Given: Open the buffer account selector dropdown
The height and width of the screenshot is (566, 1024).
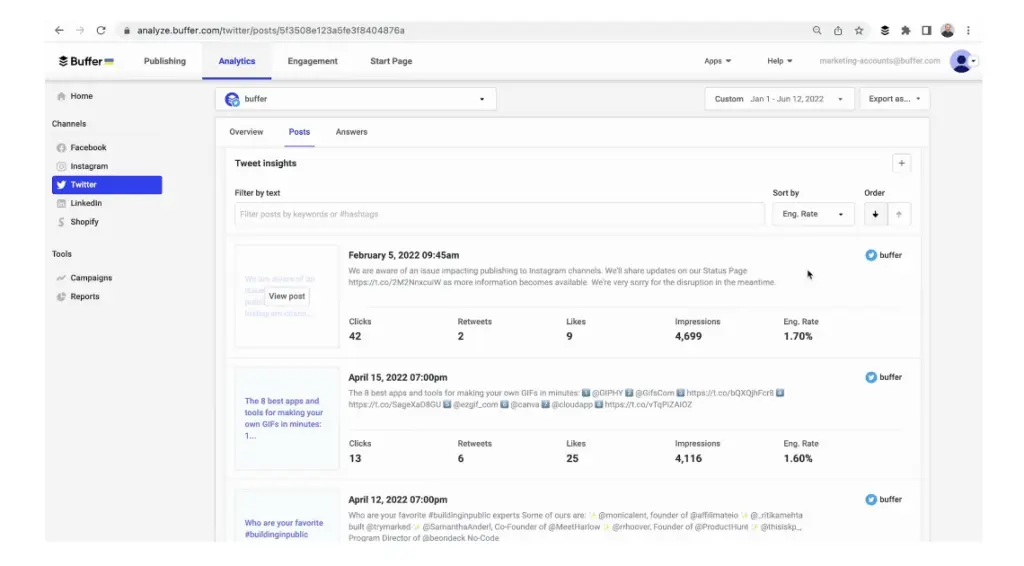Looking at the screenshot, I should tap(356, 99).
